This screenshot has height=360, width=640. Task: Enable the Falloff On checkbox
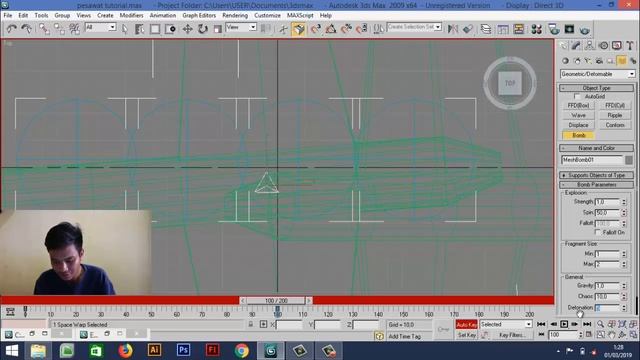[x=598, y=232]
